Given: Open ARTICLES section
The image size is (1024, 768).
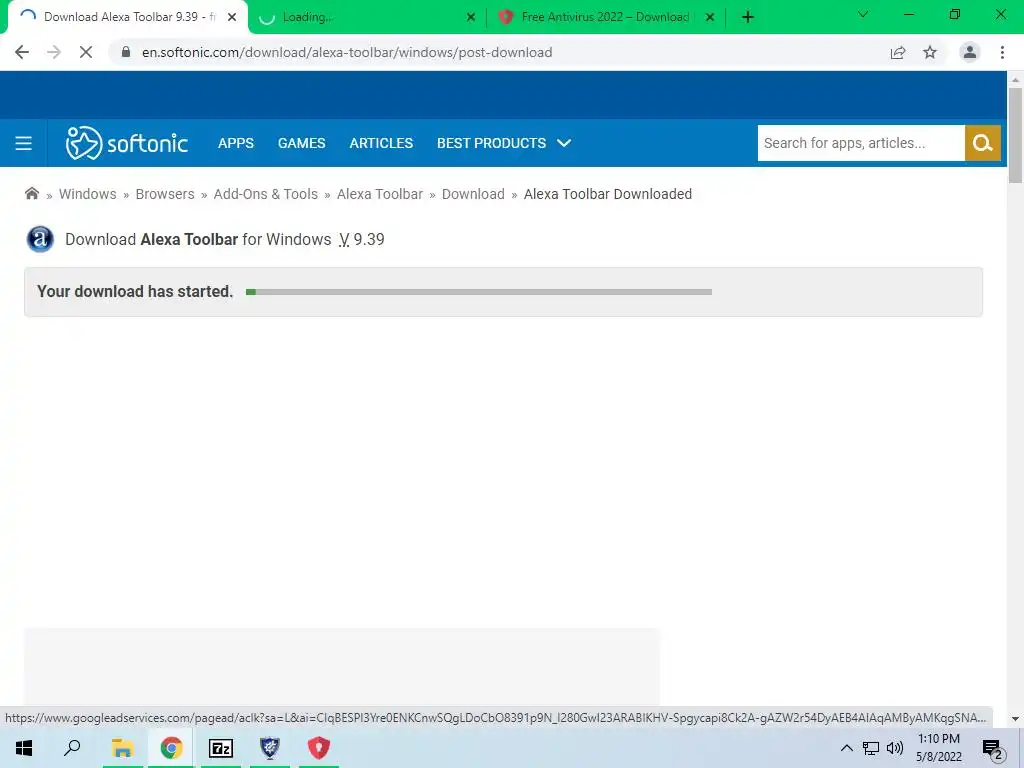Looking at the screenshot, I should 381,143.
